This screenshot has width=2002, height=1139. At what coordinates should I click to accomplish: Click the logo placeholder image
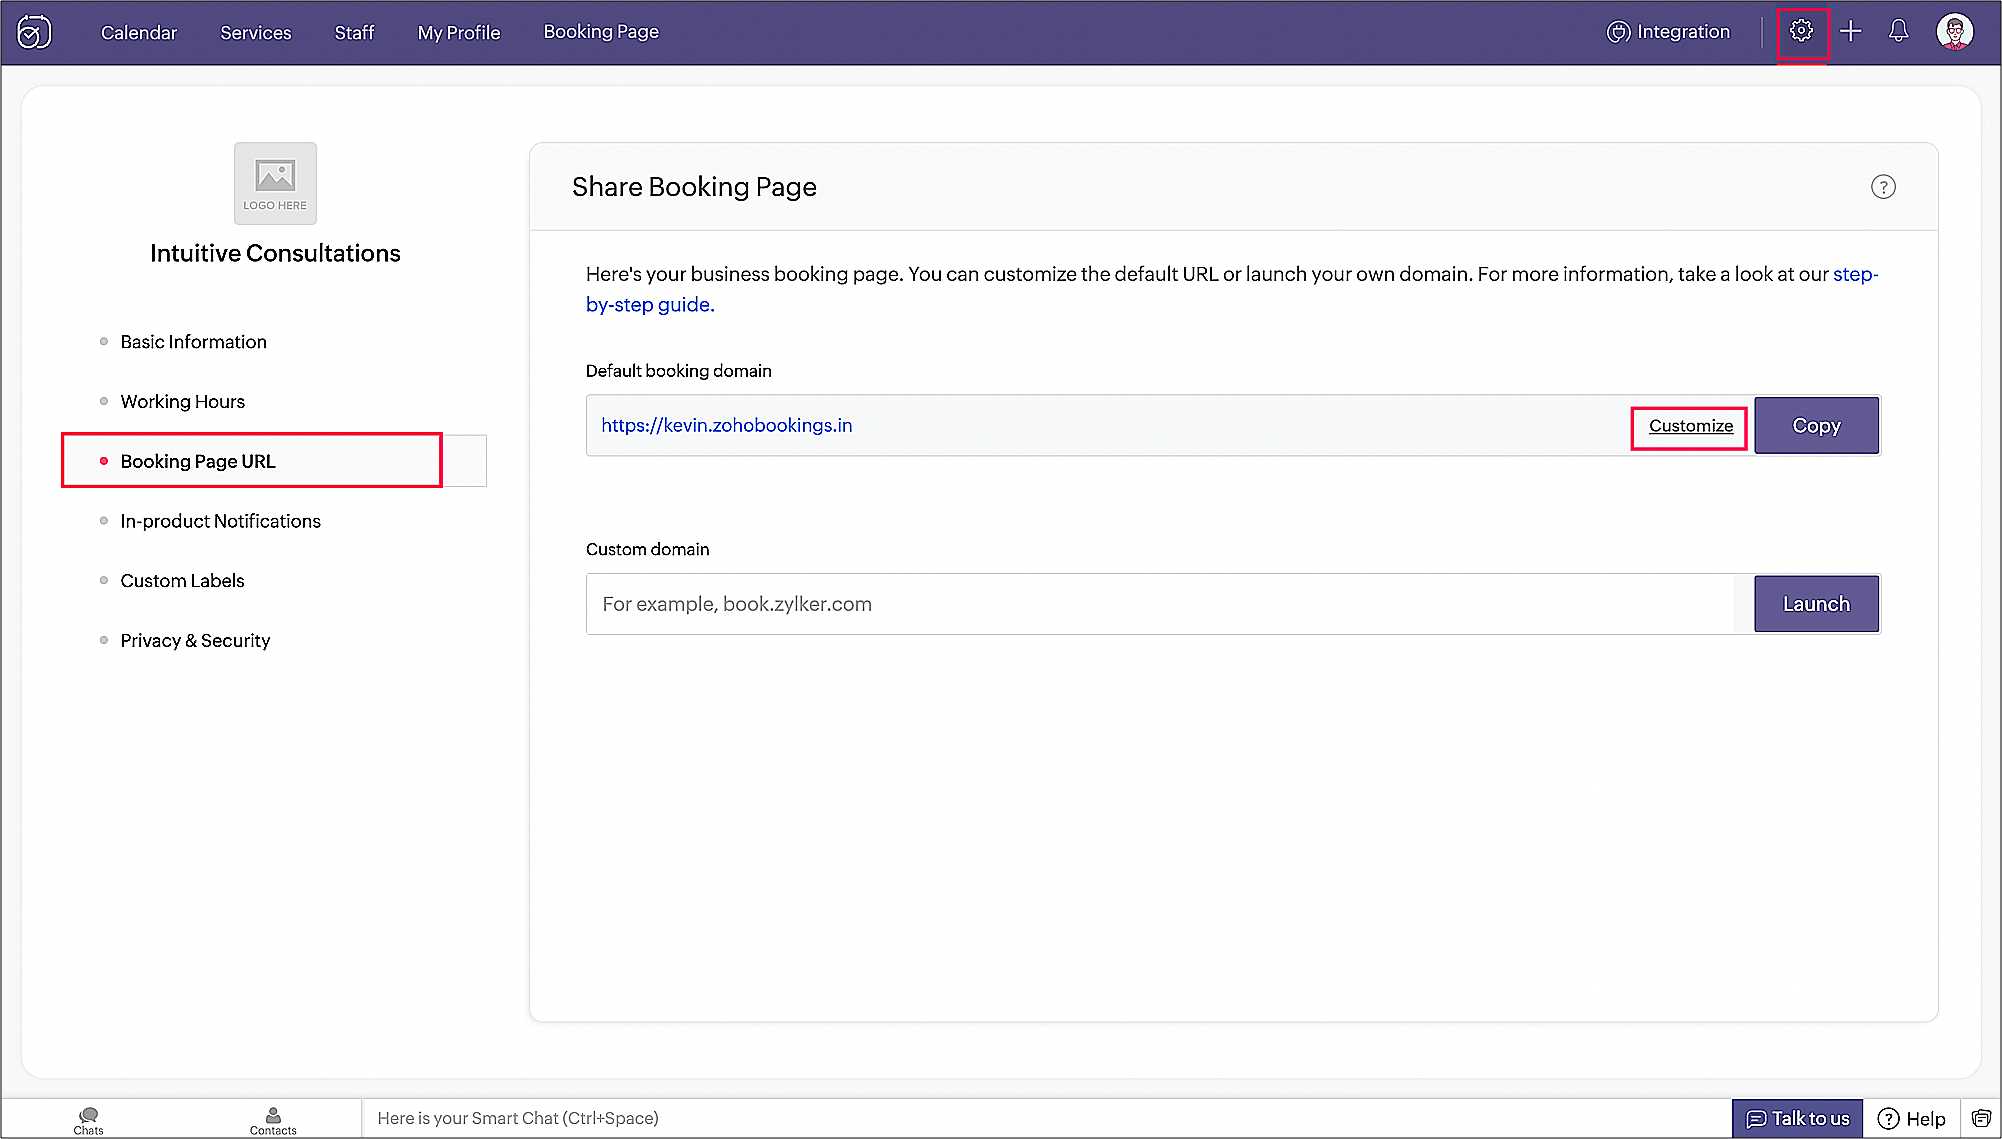coord(275,183)
